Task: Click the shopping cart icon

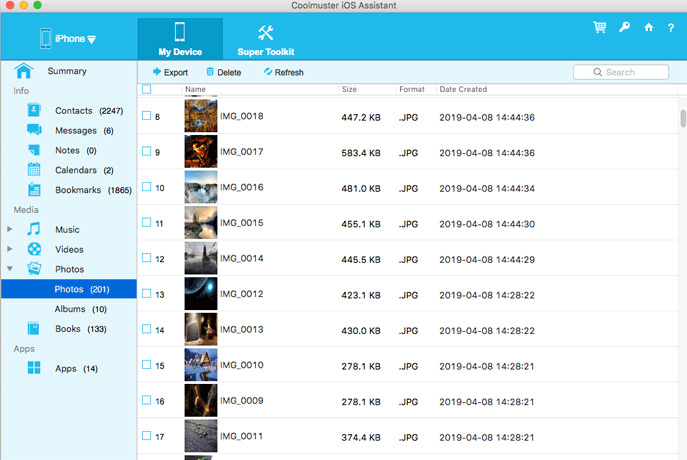Action: 599,28
